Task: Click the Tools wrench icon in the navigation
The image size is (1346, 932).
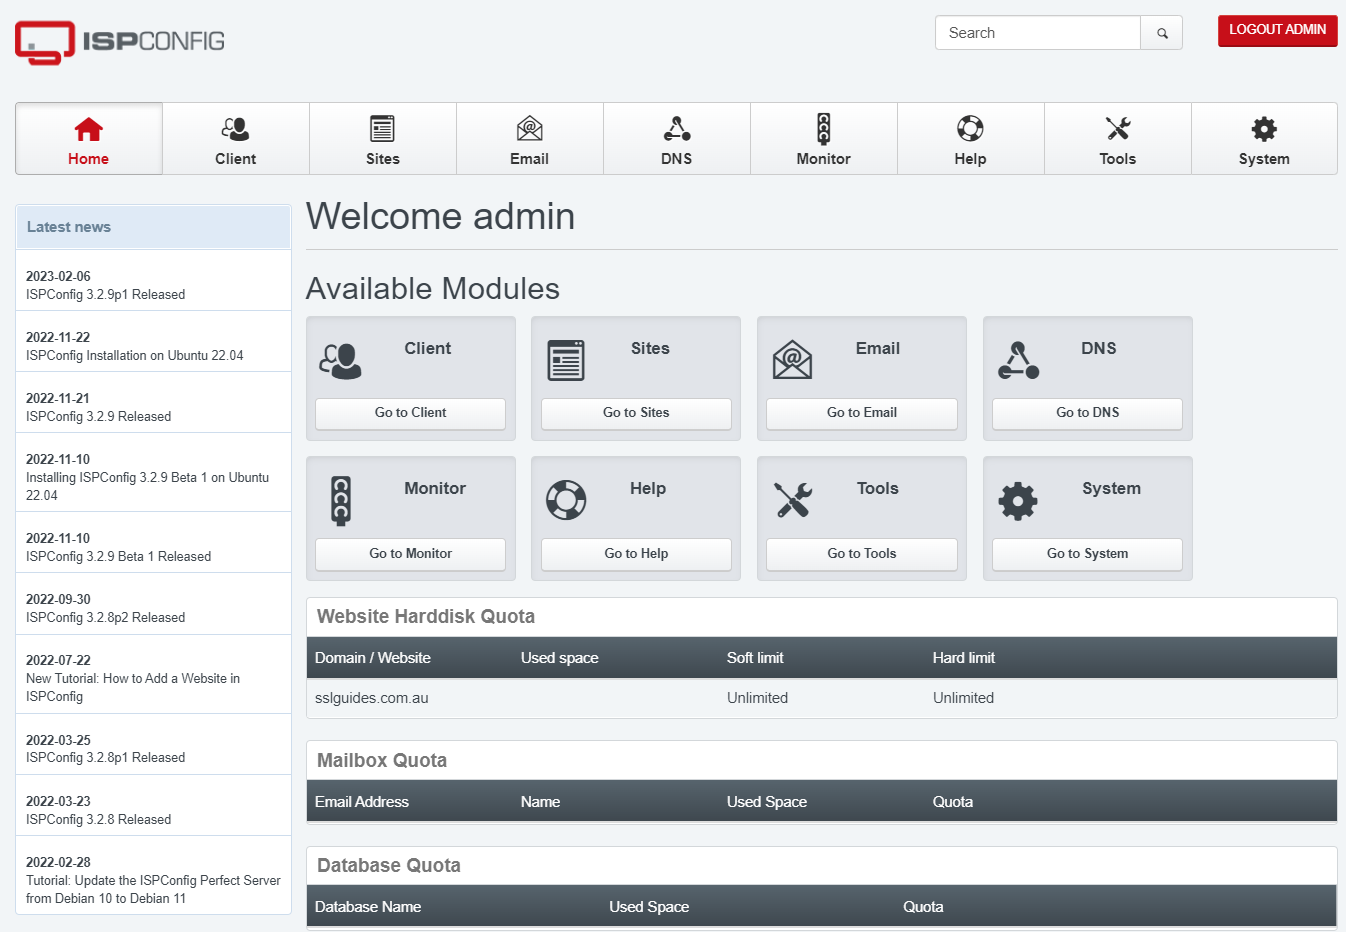Action: pyautogui.click(x=1117, y=128)
